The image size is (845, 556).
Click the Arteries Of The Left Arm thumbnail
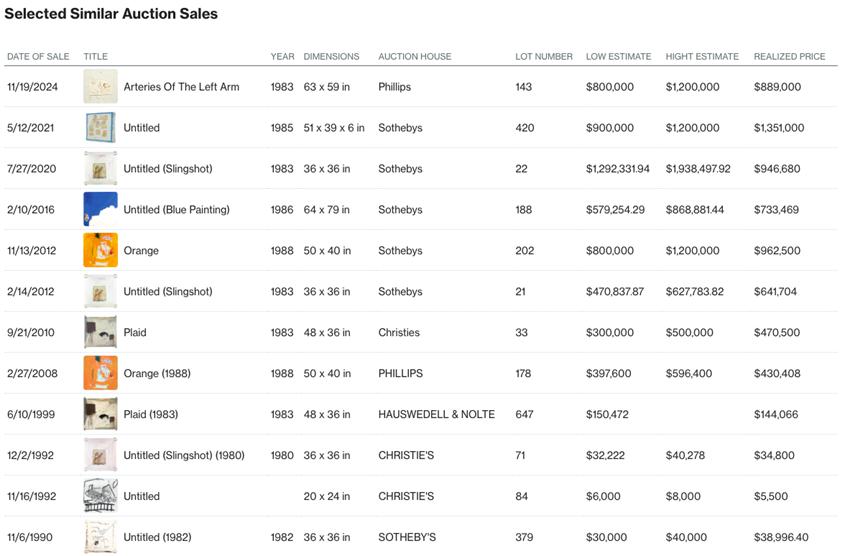100,87
